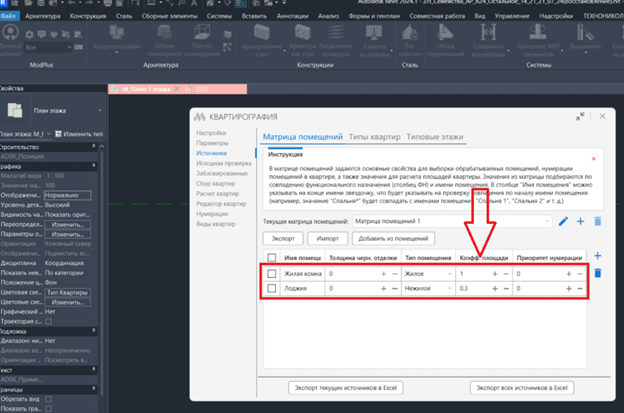Open Настройки section in dialog sidebar
The image size is (624, 413).
click(211, 133)
